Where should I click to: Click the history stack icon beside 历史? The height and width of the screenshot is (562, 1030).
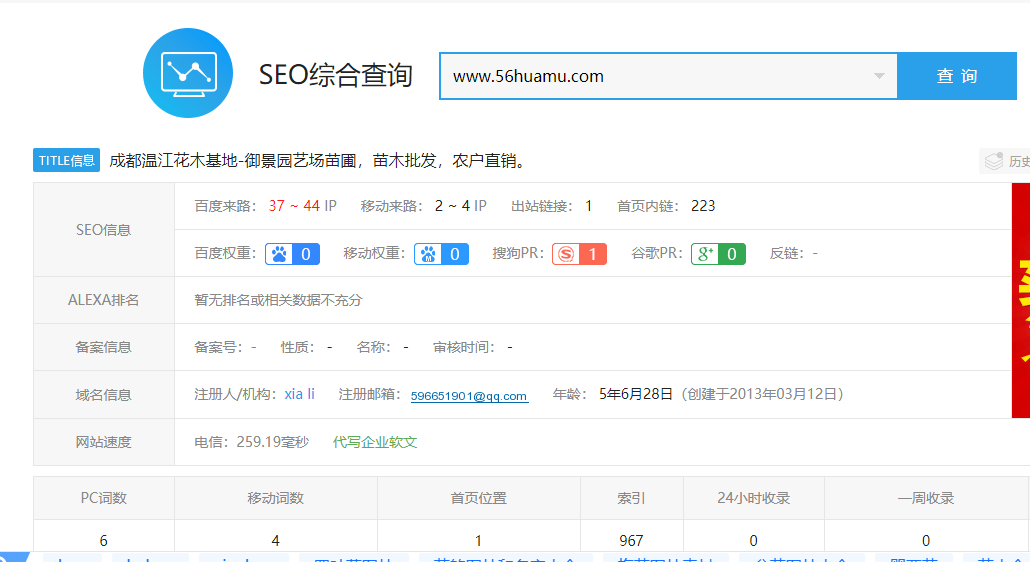coord(993,161)
